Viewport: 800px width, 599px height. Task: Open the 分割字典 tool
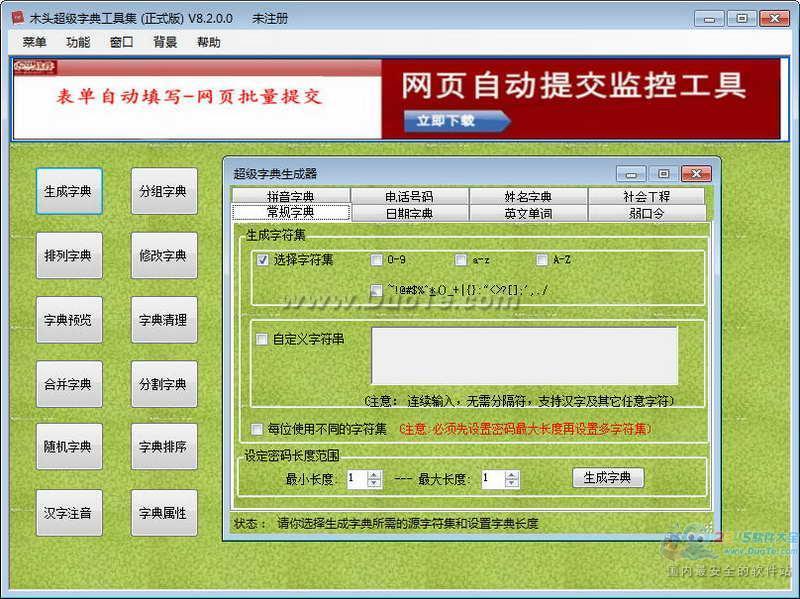coord(164,384)
